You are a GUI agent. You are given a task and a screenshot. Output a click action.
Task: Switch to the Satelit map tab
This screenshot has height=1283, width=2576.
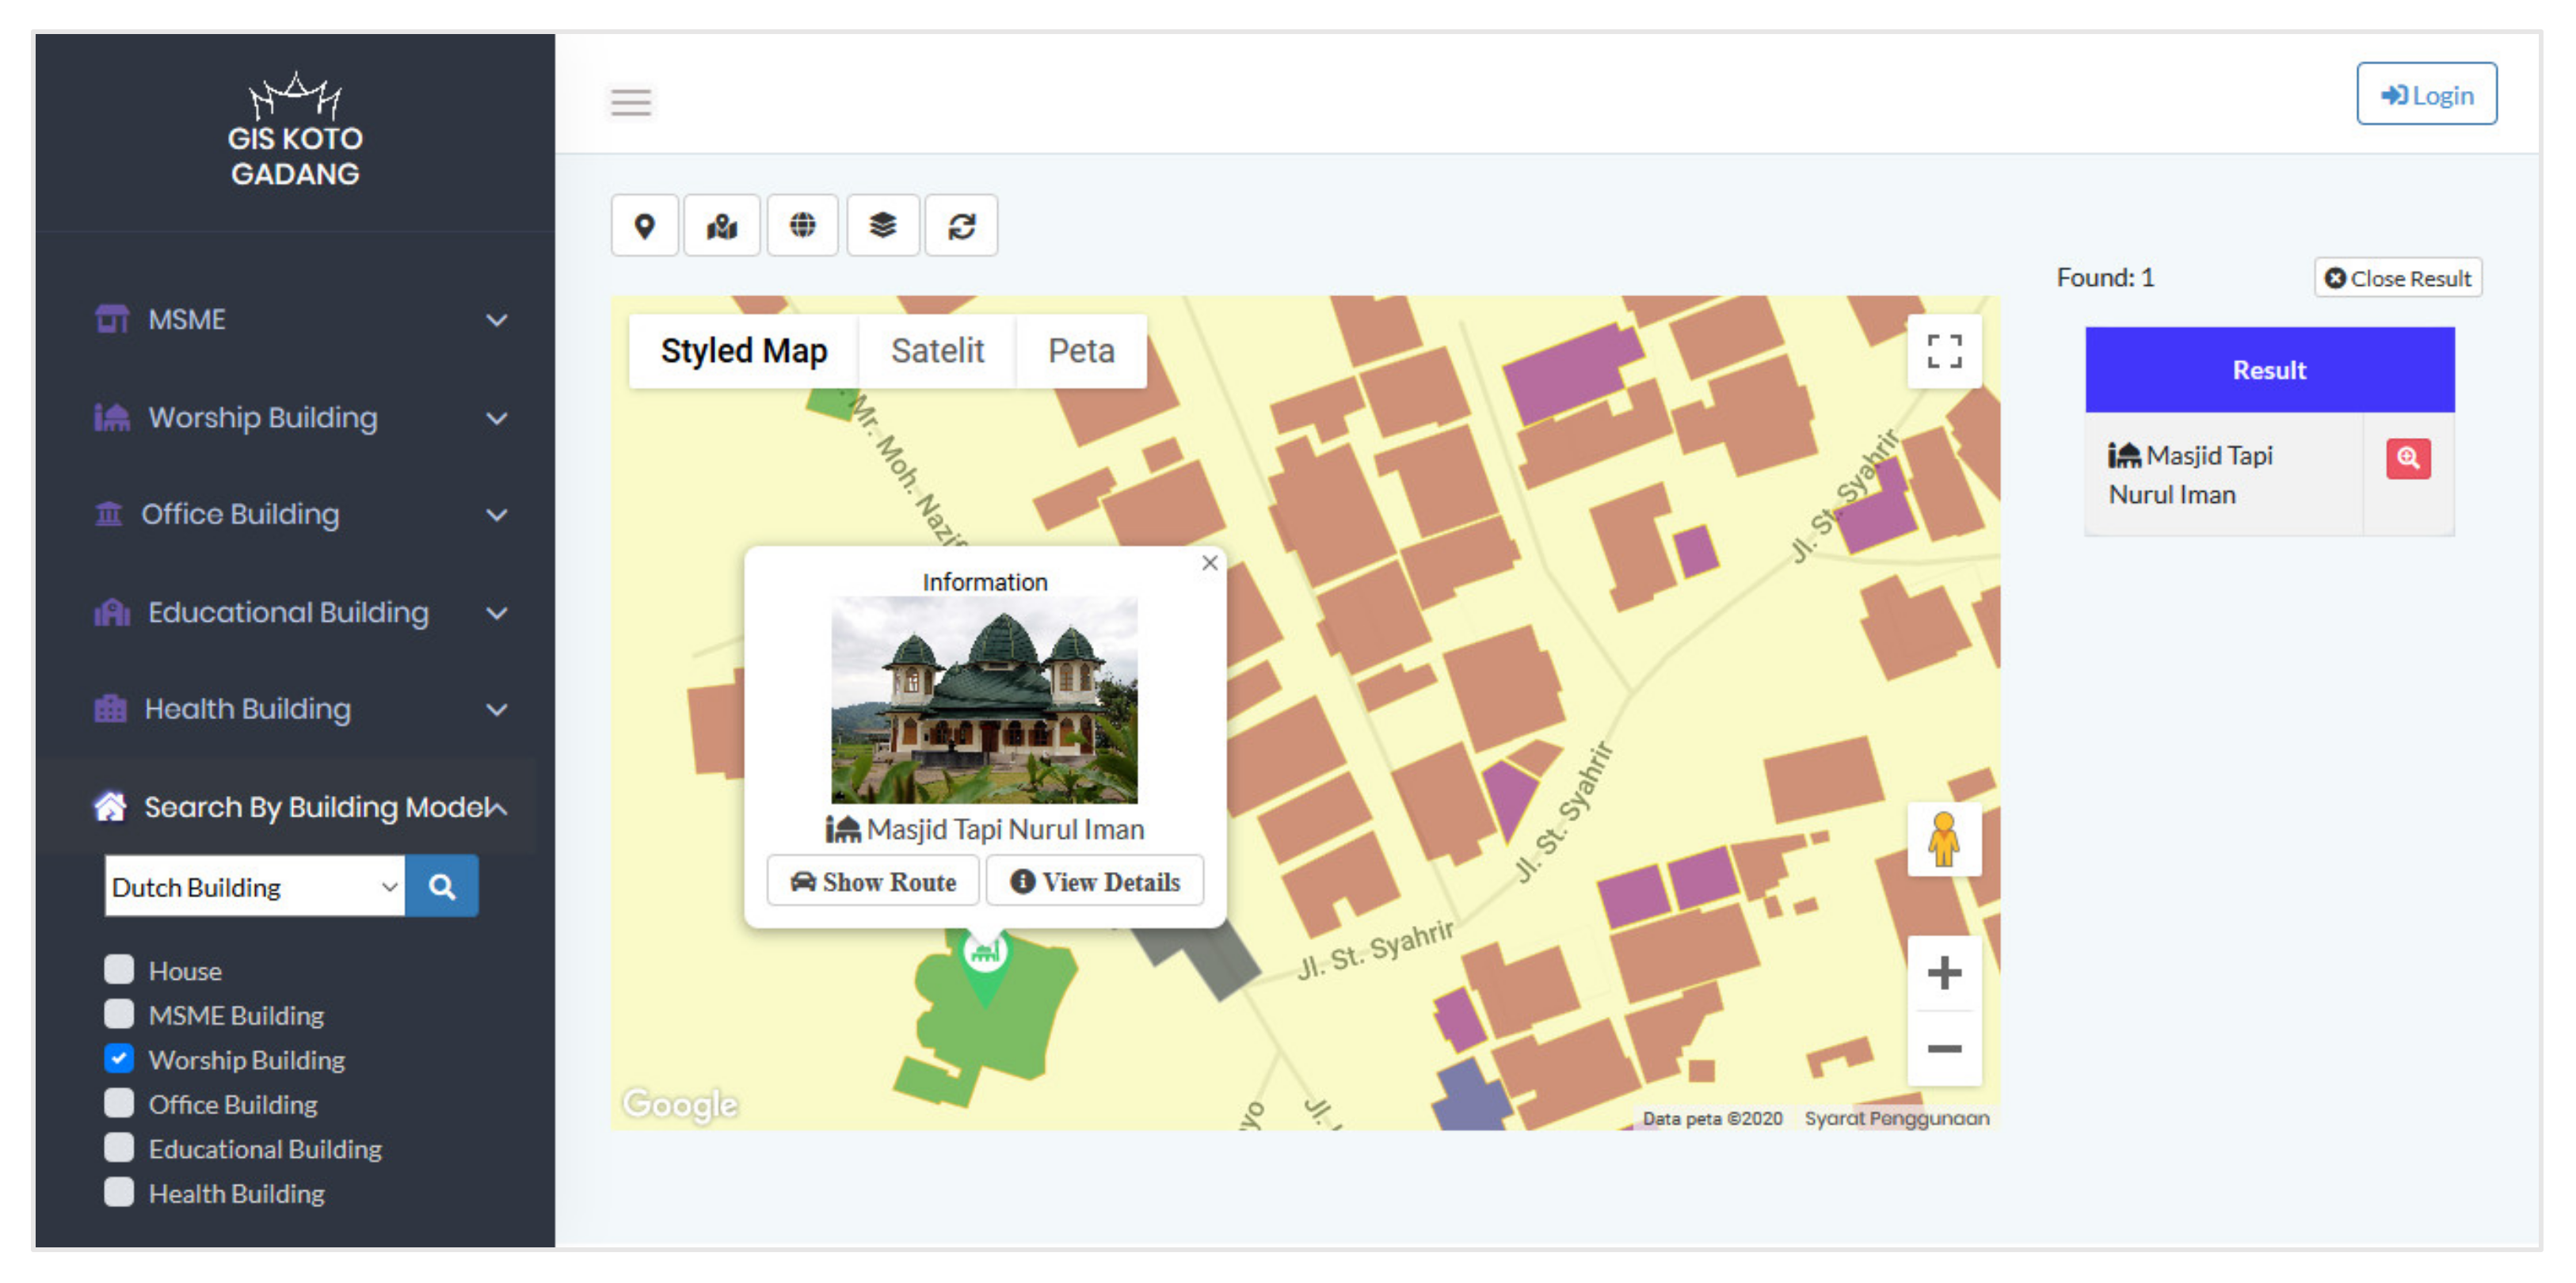pyautogui.click(x=937, y=351)
